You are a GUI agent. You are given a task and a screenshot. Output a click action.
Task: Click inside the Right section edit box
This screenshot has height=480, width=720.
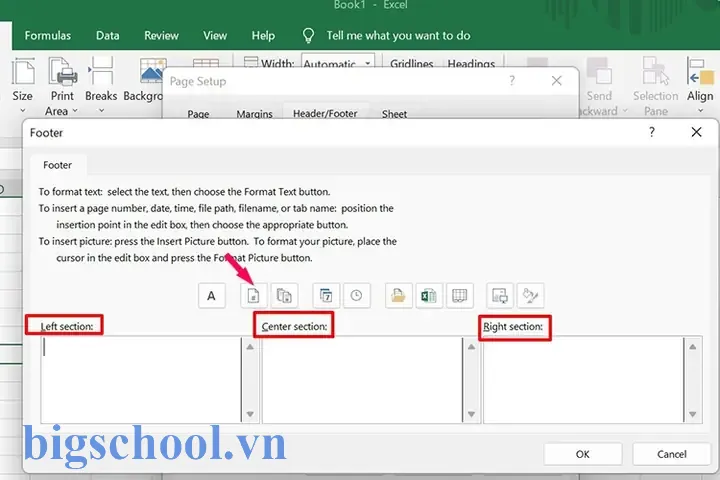pyautogui.click(x=583, y=379)
